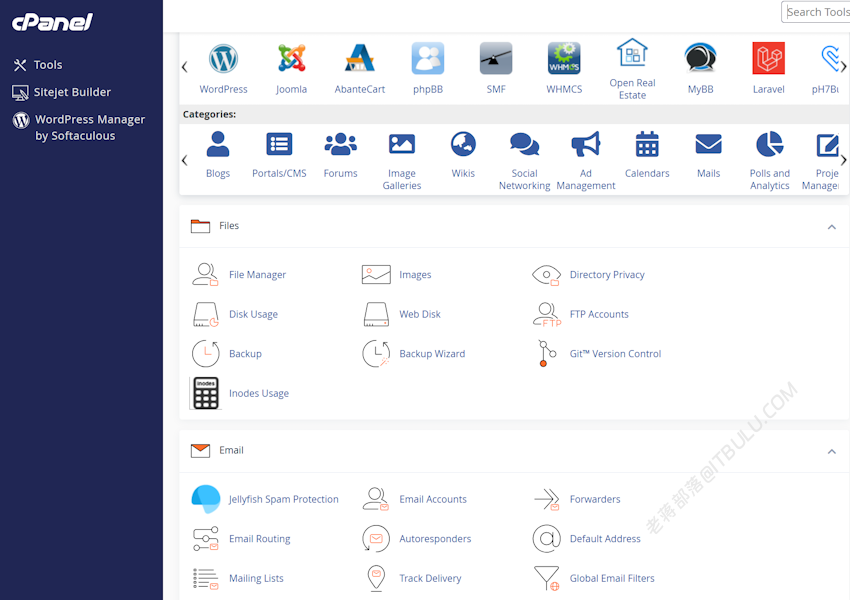
Task: Open the WordPress installer icon
Action: [223, 59]
